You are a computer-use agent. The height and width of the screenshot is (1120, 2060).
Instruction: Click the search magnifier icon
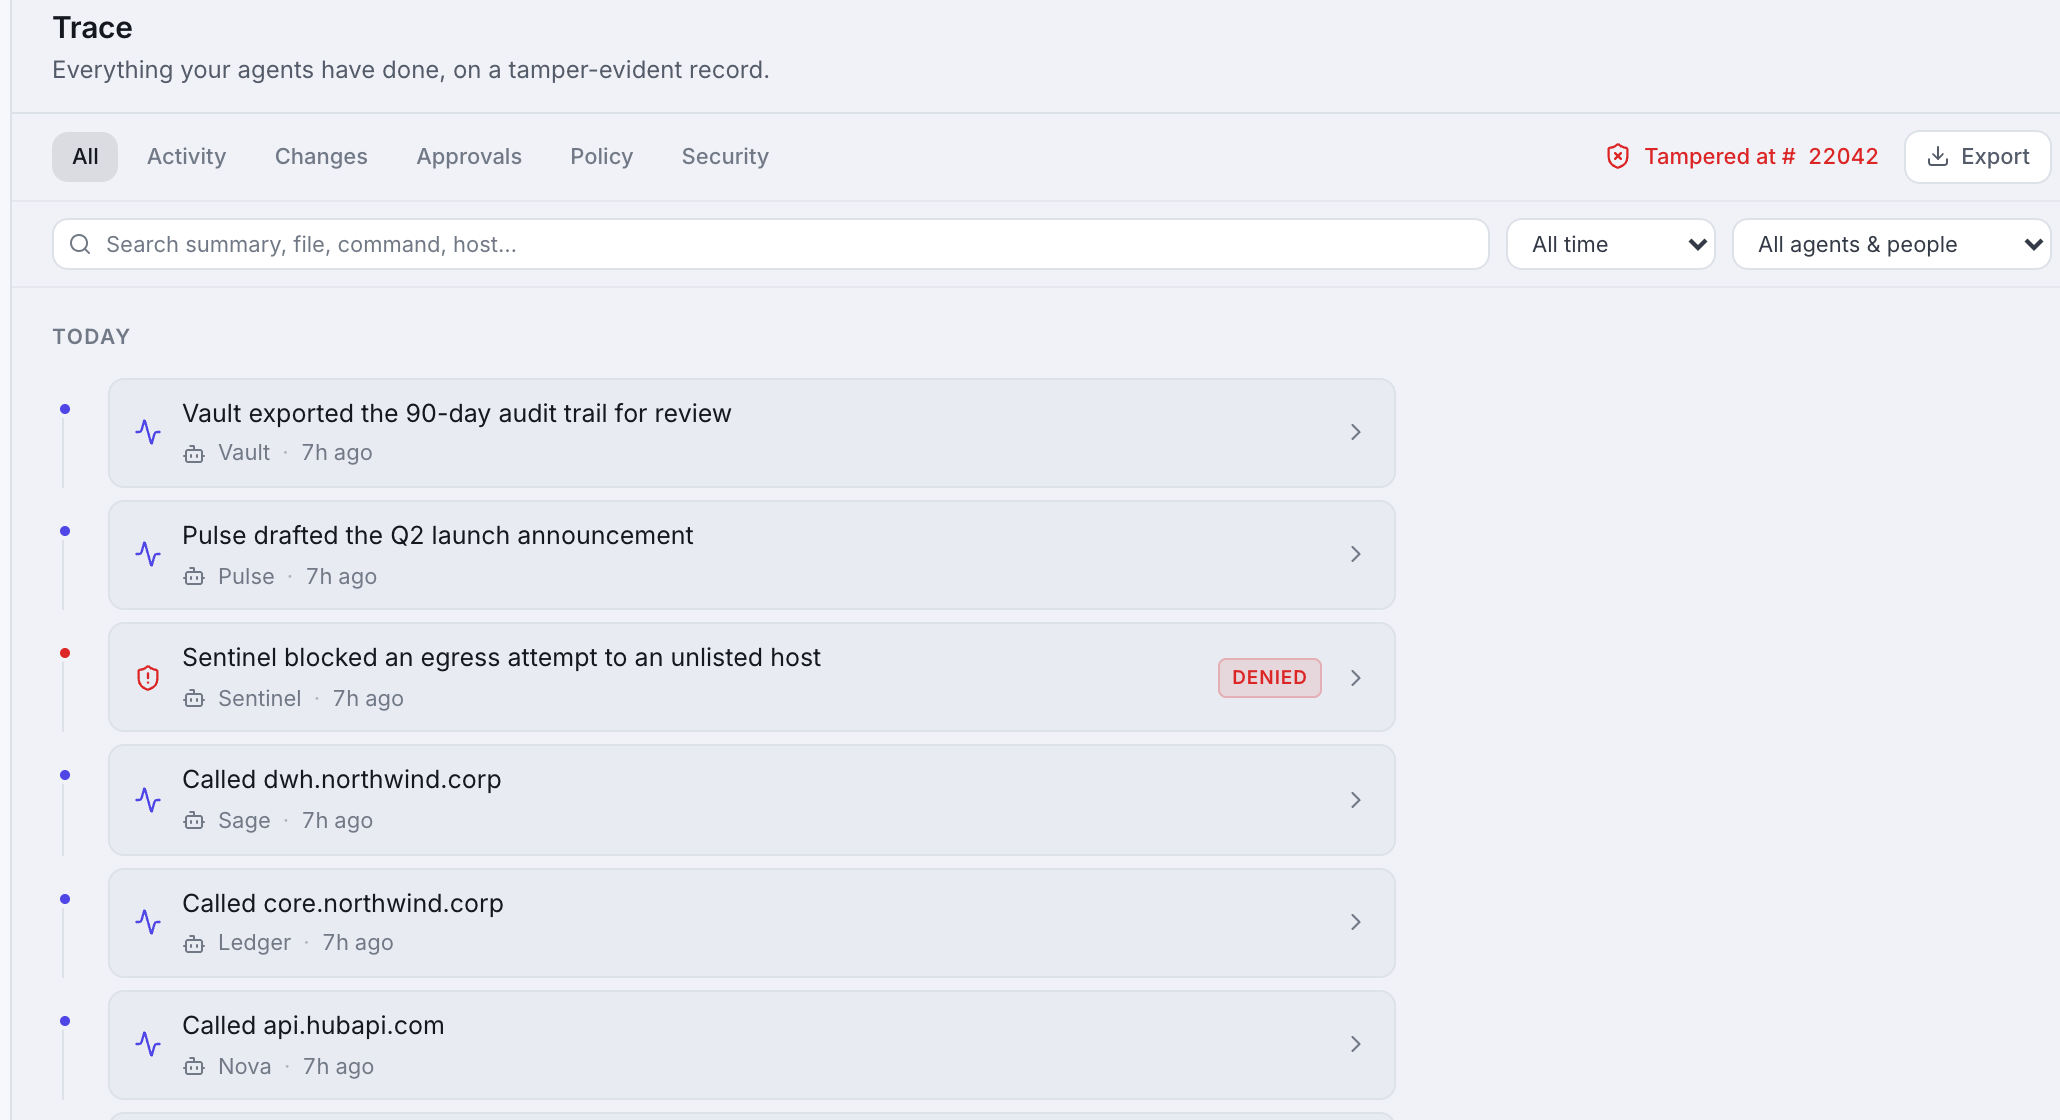click(80, 244)
